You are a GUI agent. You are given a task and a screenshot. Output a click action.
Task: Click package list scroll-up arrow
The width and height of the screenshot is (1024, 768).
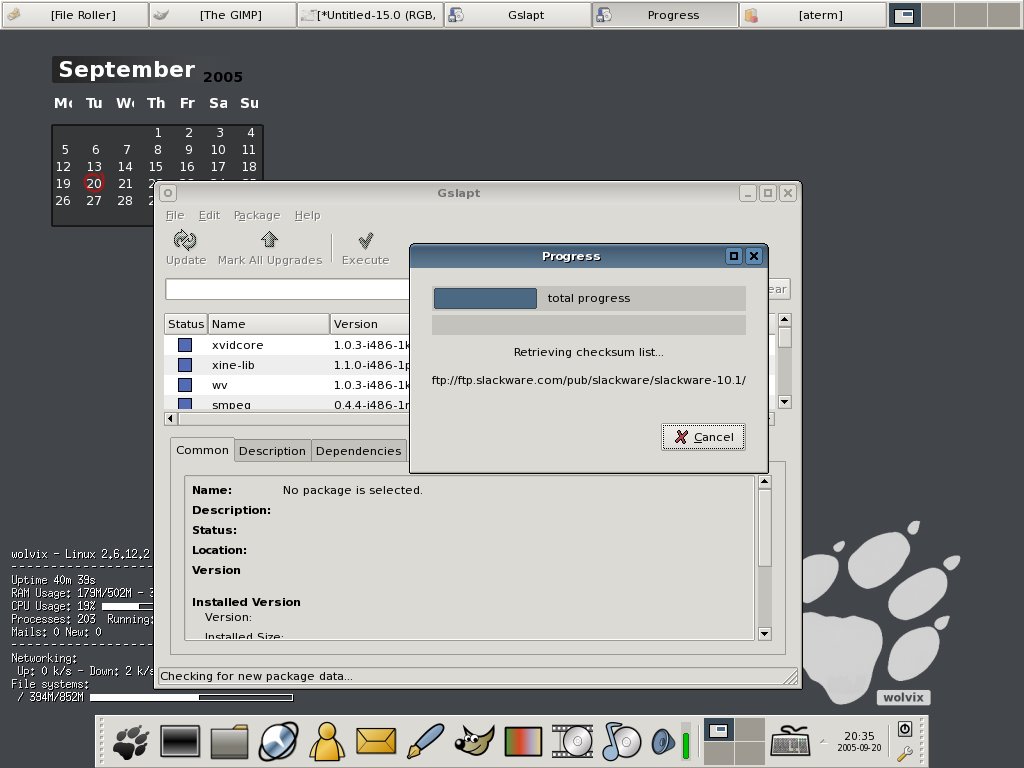pyautogui.click(x=785, y=319)
